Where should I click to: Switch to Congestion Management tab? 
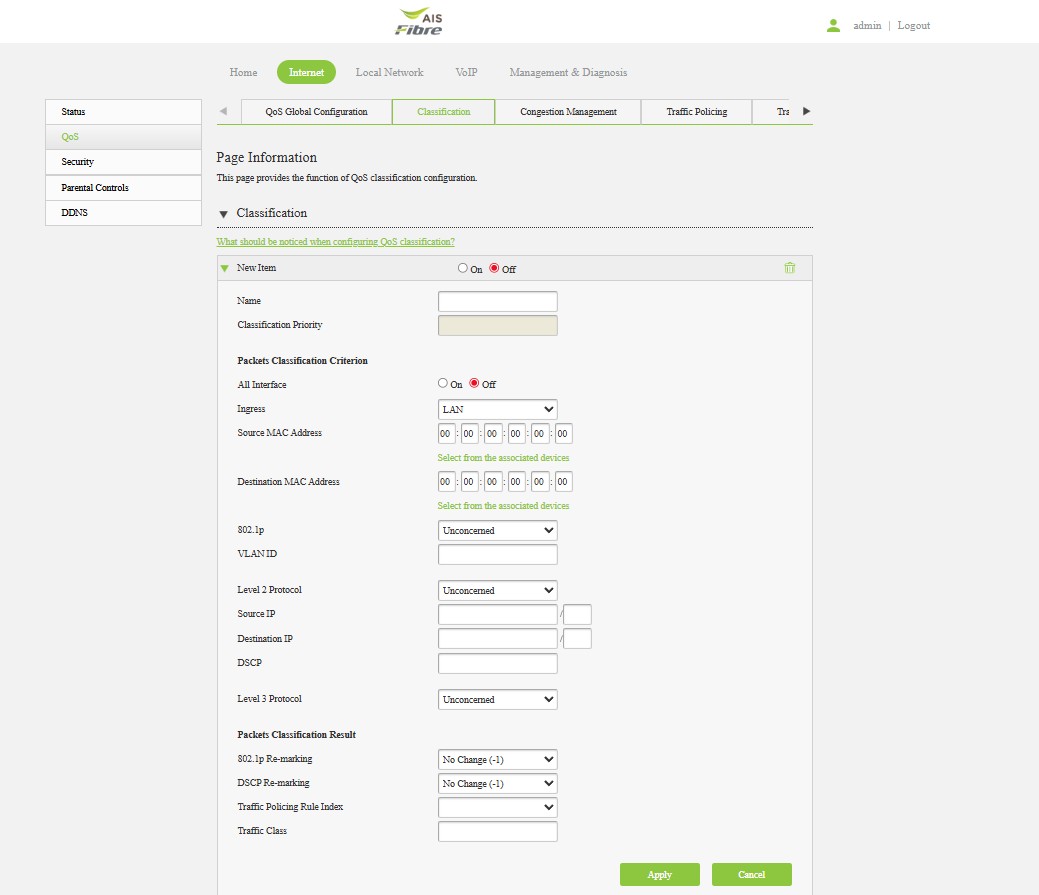pyautogui.click(x=568, y=111)
